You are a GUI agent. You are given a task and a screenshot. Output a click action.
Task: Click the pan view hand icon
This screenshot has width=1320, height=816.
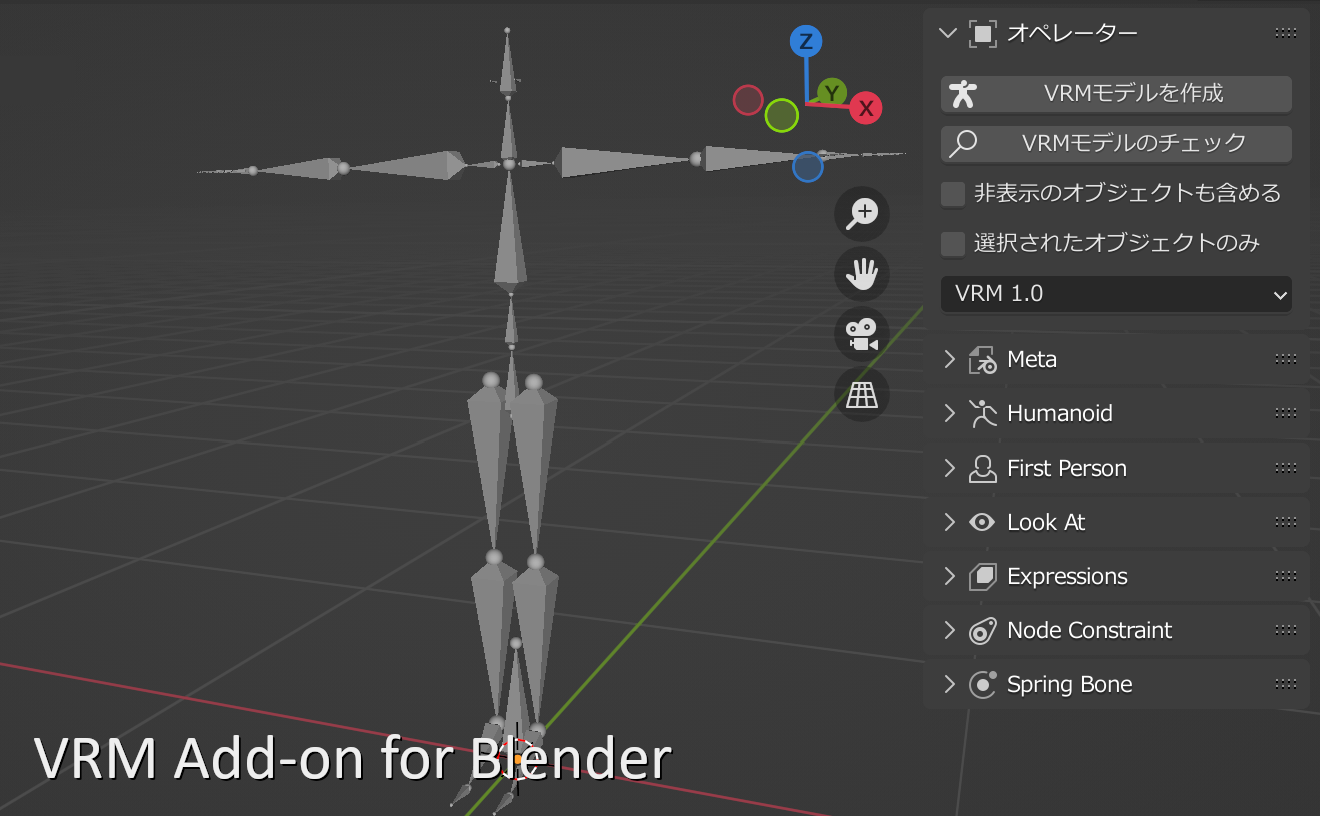(862, 273)
